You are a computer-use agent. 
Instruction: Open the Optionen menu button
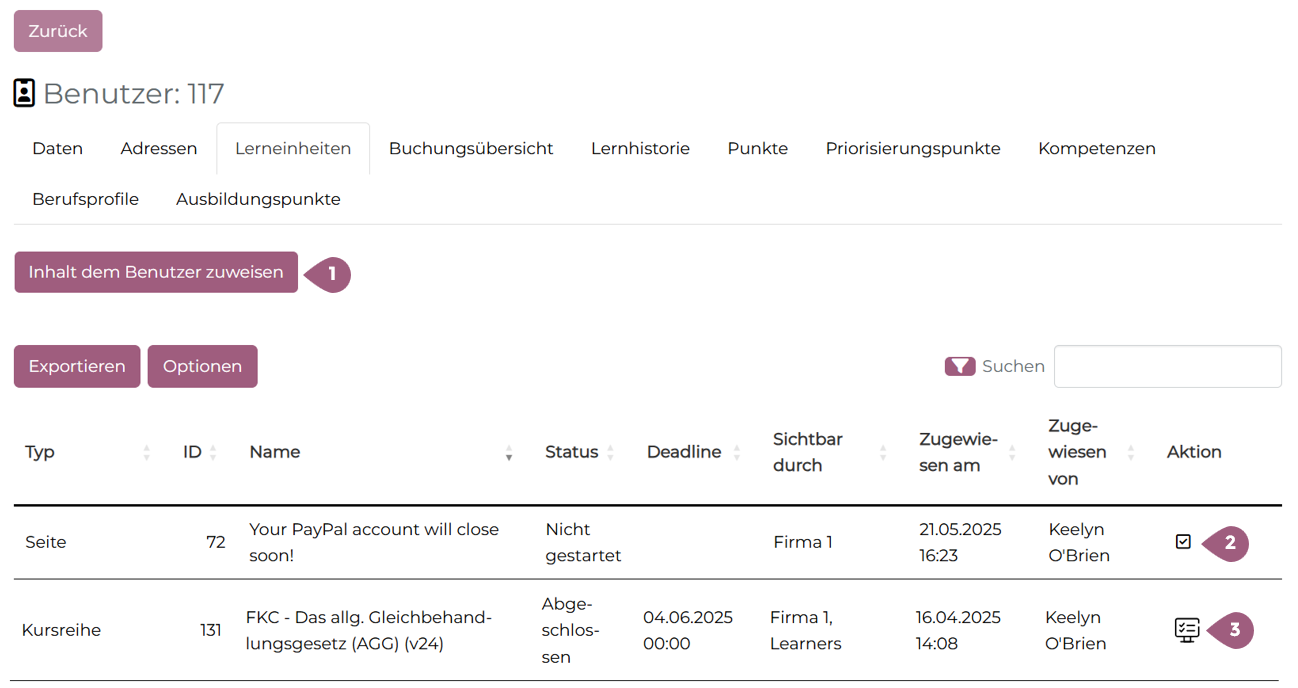[202, 366]
